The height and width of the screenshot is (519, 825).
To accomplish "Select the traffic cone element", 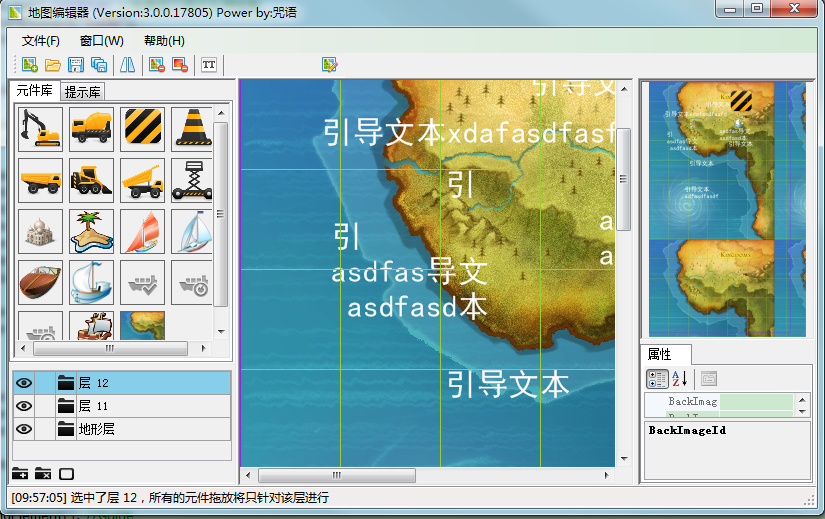I will tap(192, 128).
